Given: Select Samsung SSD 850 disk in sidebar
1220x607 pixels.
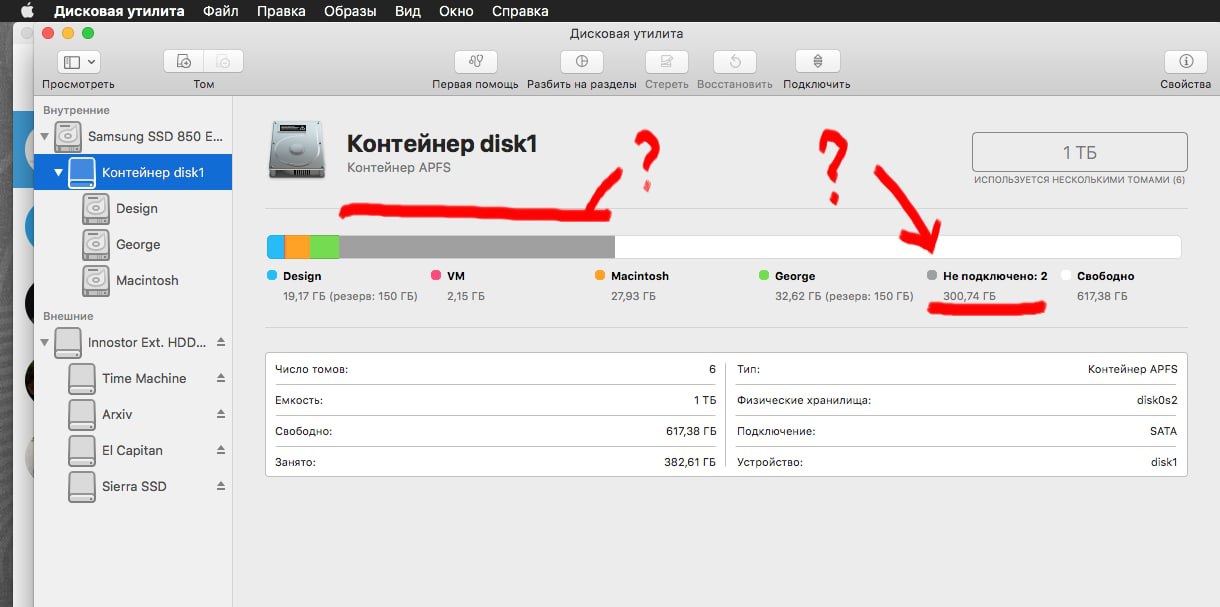Looking at the screenshot, I should (133, 135).
